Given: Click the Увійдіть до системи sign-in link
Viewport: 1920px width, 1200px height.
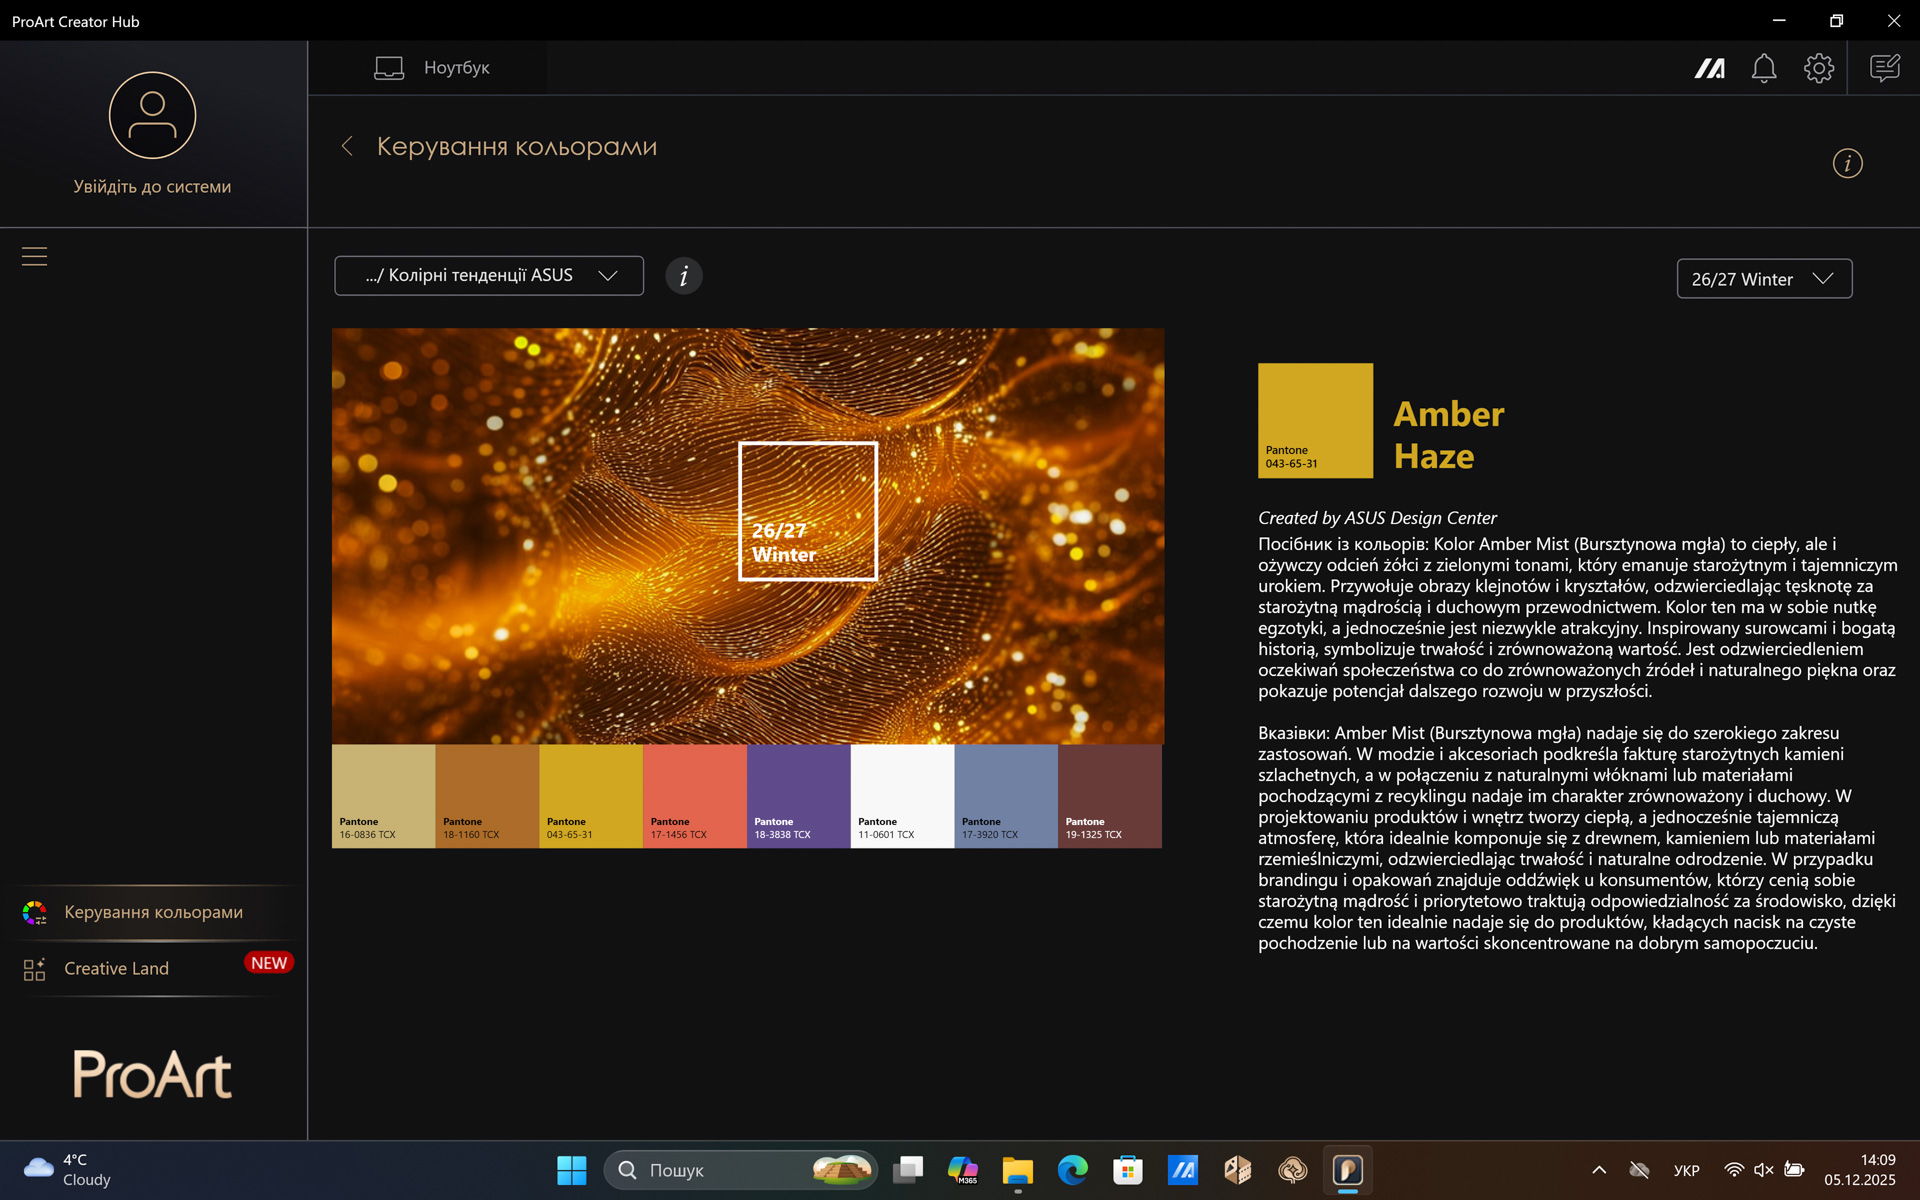Looking at the screenshot, I should tap(152, 187).
